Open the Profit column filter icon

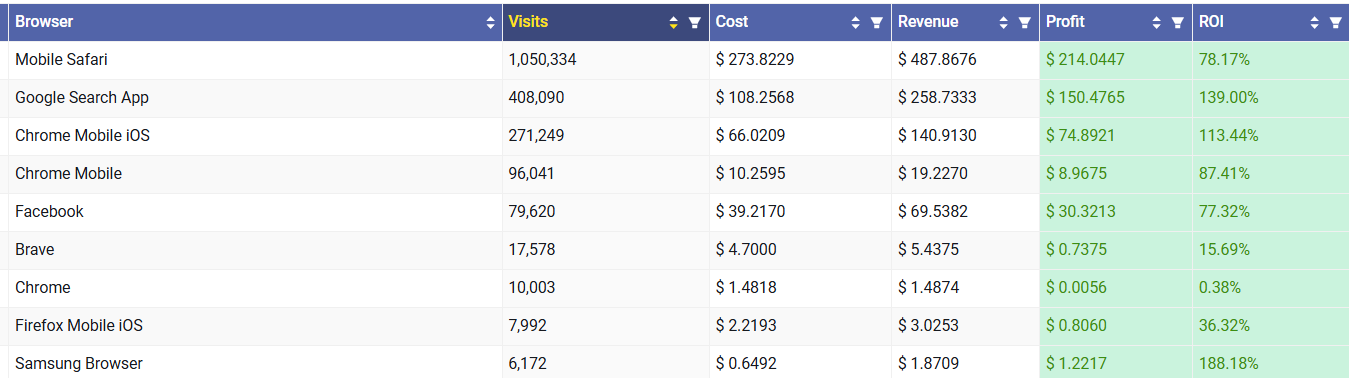click(x=1177, y=22)
